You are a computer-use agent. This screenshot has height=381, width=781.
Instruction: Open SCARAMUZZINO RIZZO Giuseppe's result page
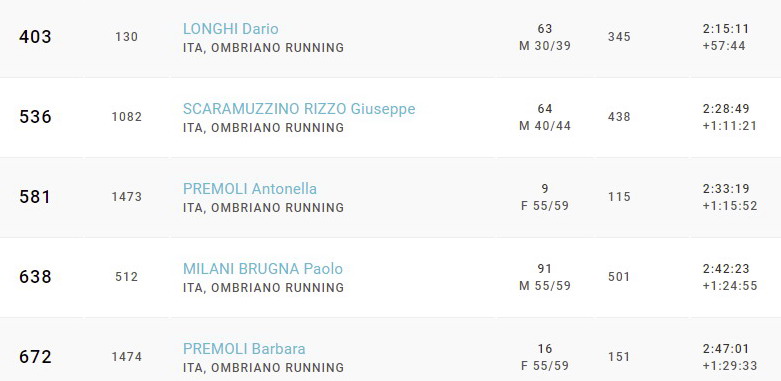coord(299,109)
